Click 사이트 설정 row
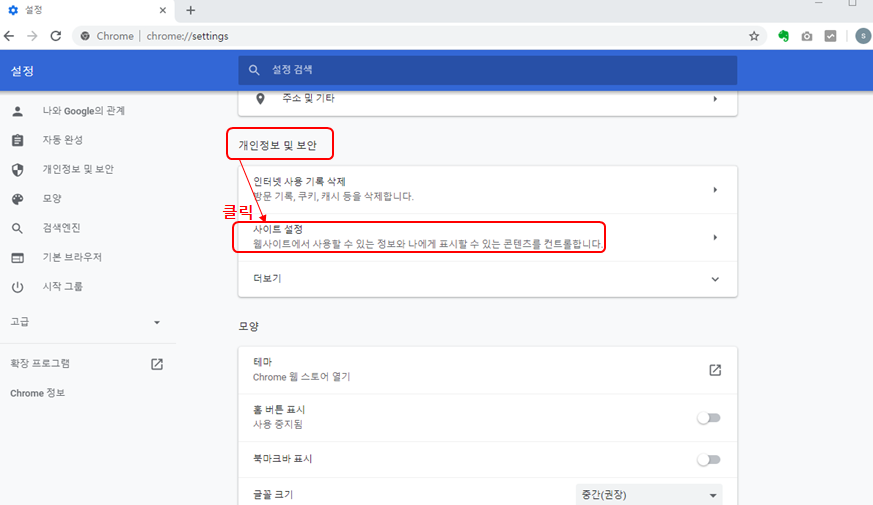873x505 pixels. [488, 238]
